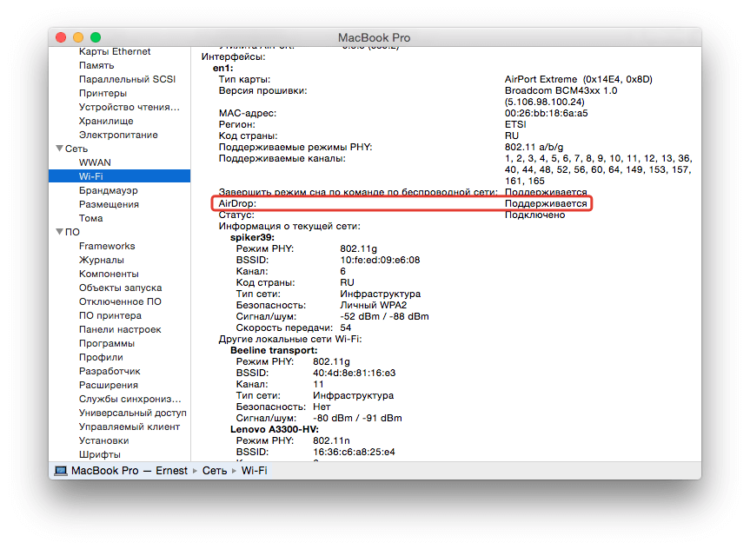The image size is (750, 549).
Task: Click signal value -52 dBm / -88 dBm
Action: coord(385,317)
